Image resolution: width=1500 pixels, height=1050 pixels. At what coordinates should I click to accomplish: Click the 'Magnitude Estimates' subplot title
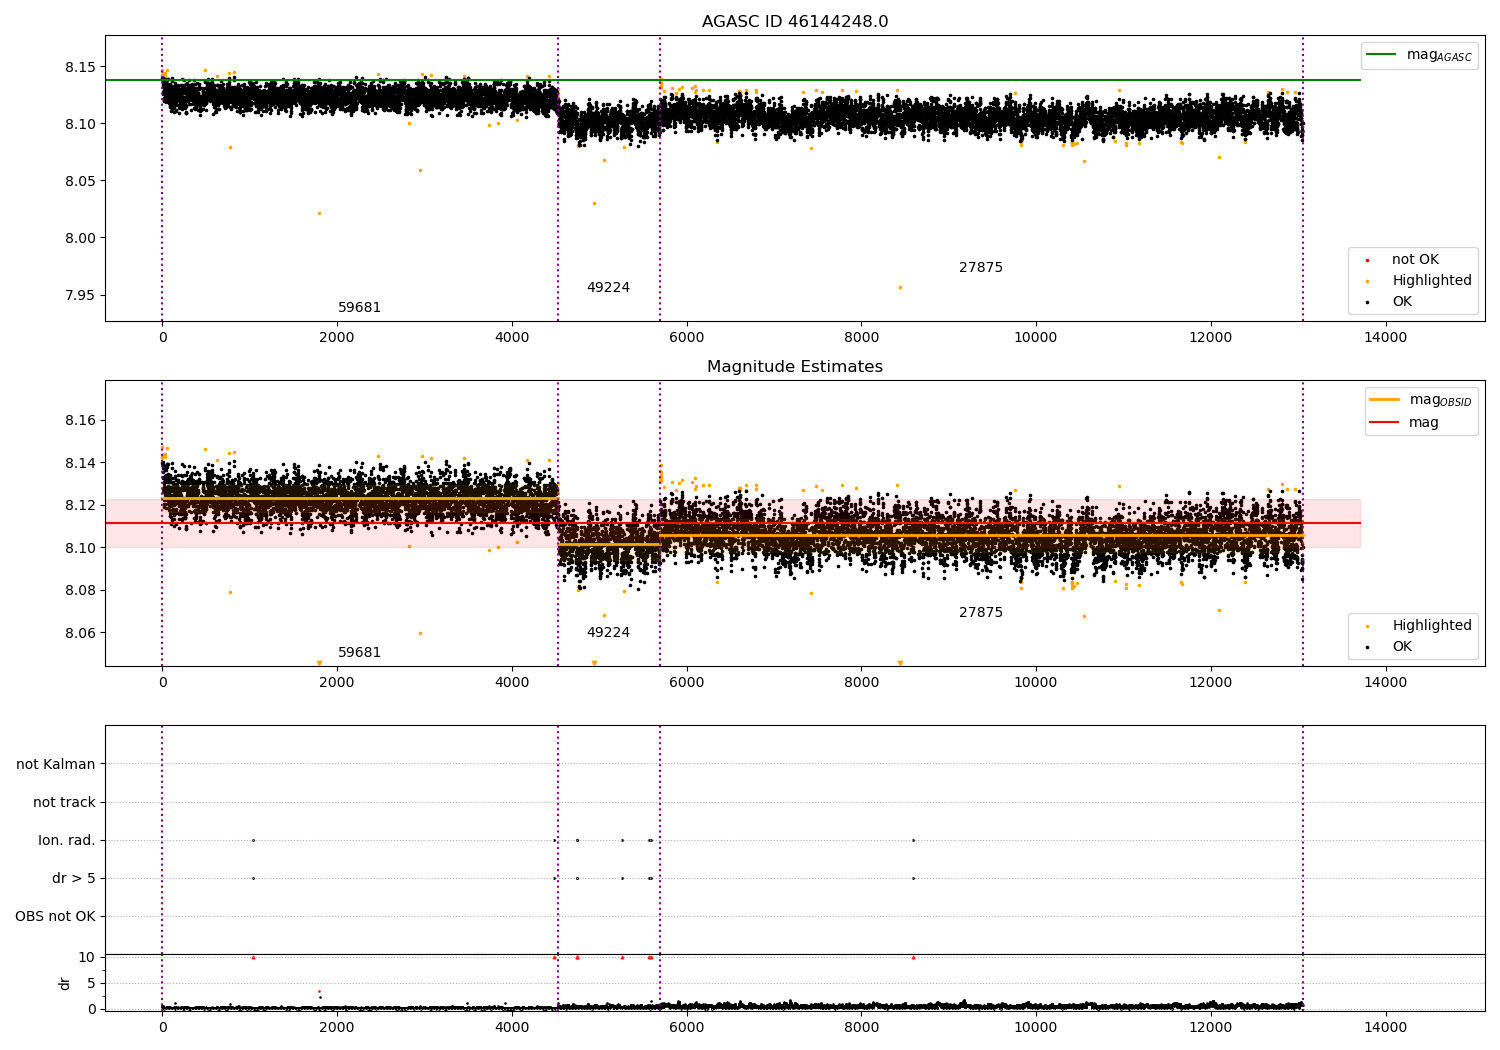point(795,367)
